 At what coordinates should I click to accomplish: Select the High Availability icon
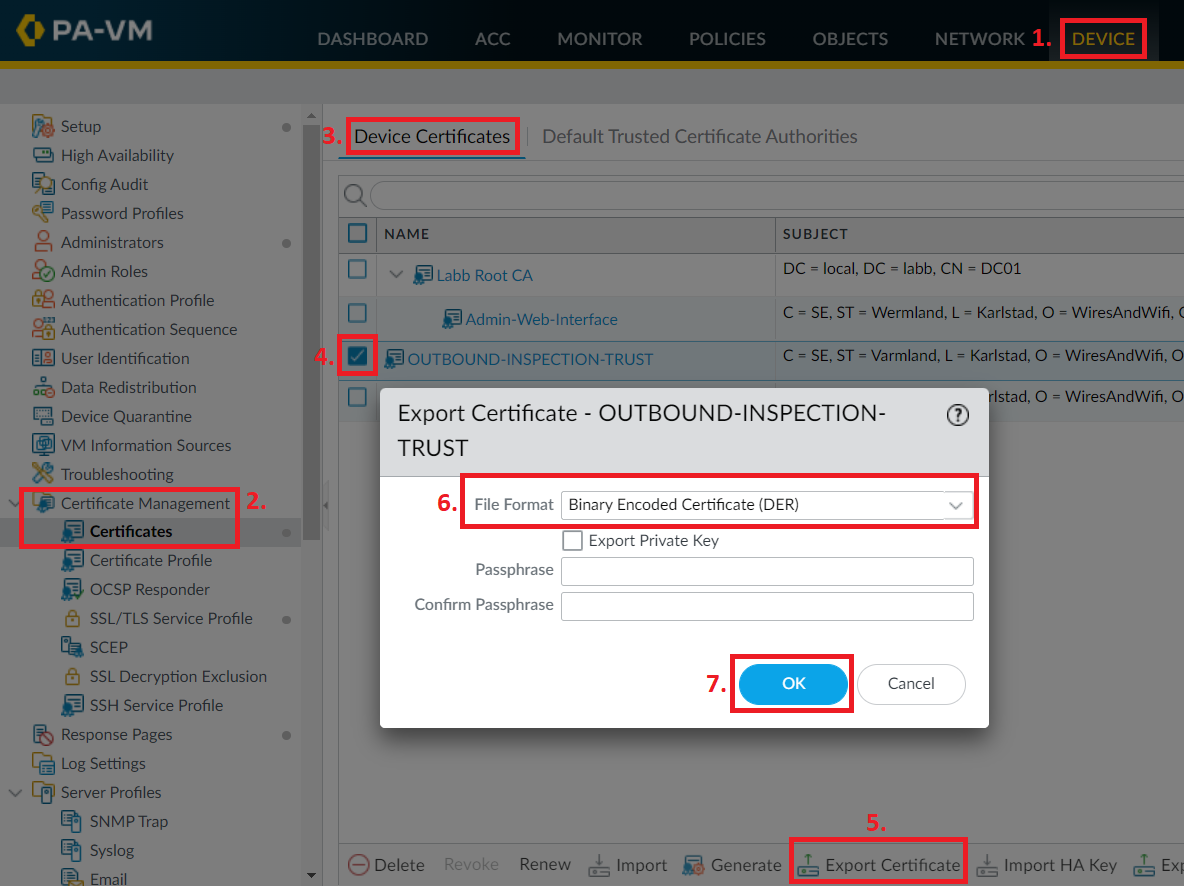click(44, 155)
